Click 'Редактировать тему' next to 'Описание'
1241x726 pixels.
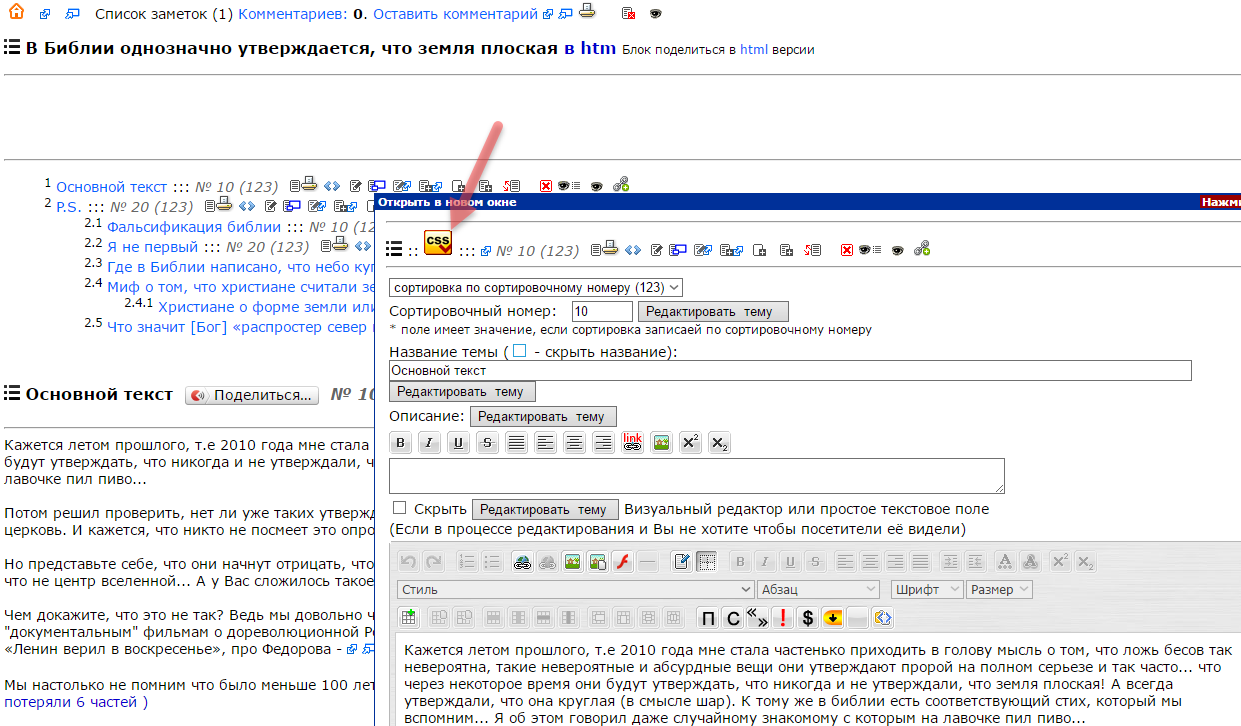coord(544,416)
